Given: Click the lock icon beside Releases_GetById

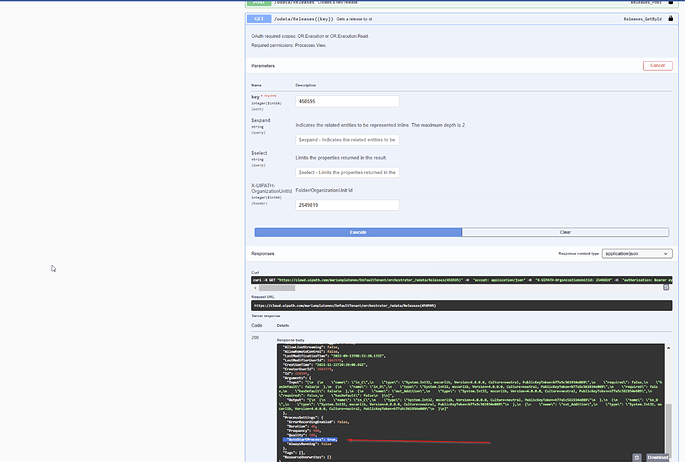Looking at the screenshot, I should click(670, 18).
